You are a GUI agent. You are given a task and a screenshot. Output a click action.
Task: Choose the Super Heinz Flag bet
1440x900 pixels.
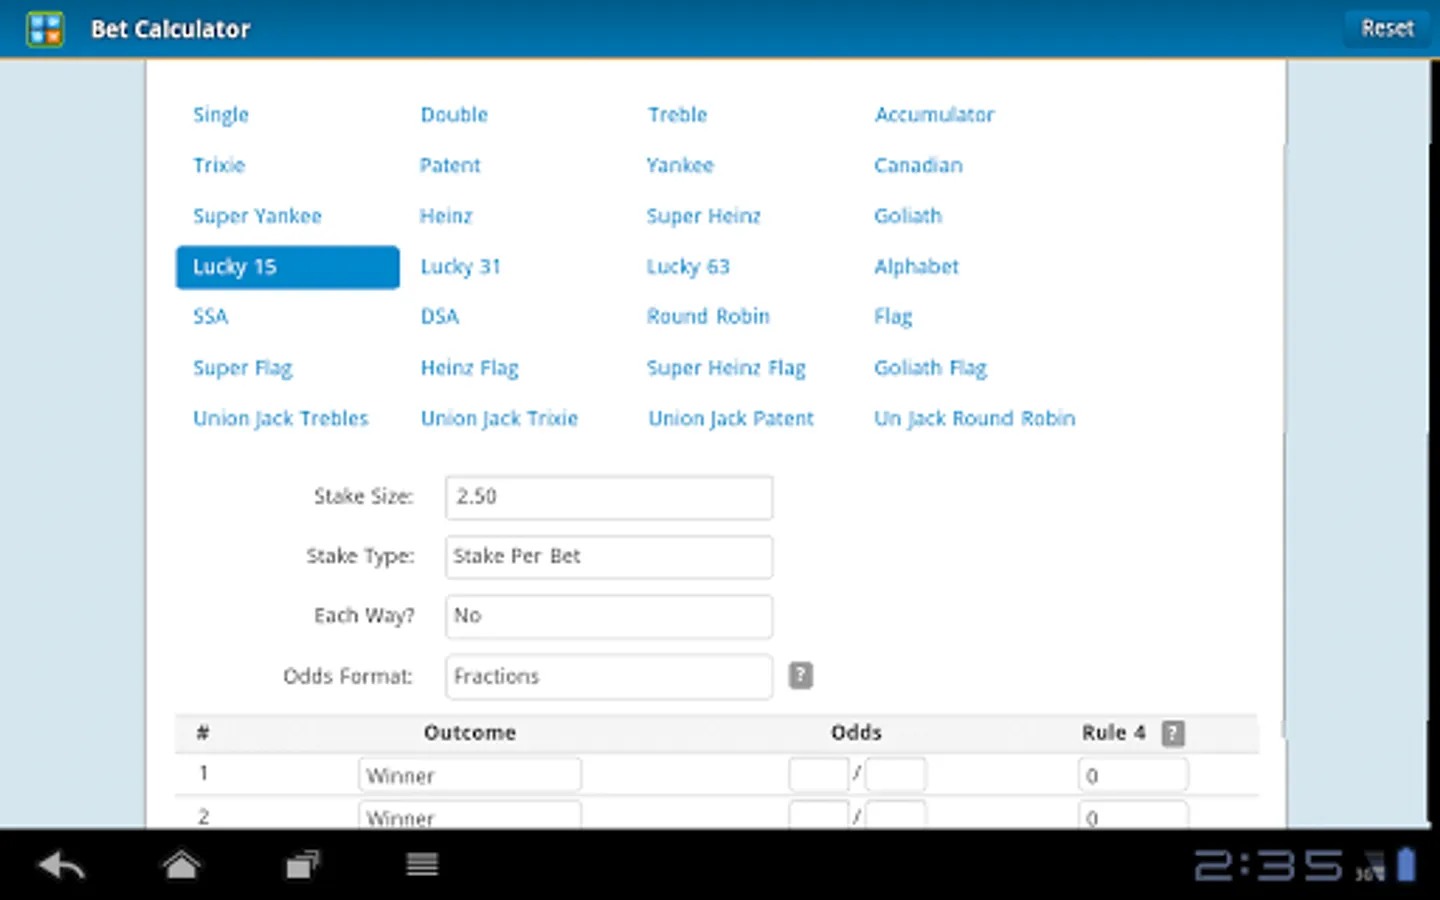tap(726, 368)
